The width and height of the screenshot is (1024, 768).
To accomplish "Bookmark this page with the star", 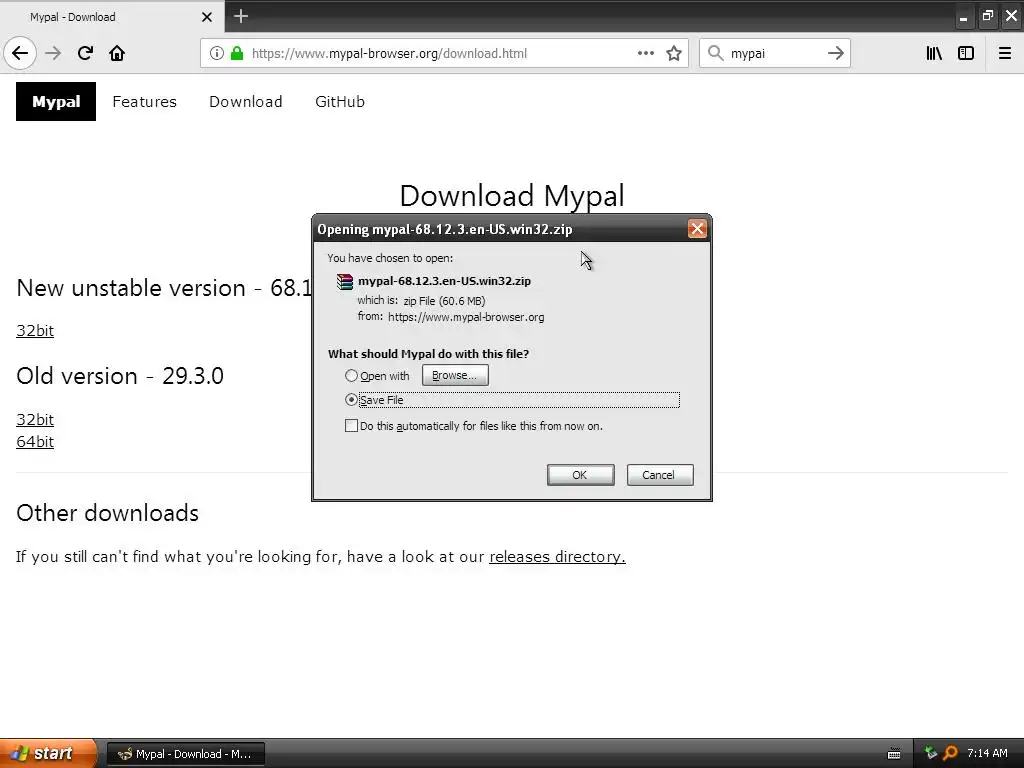I will click(x=674, y=53).
